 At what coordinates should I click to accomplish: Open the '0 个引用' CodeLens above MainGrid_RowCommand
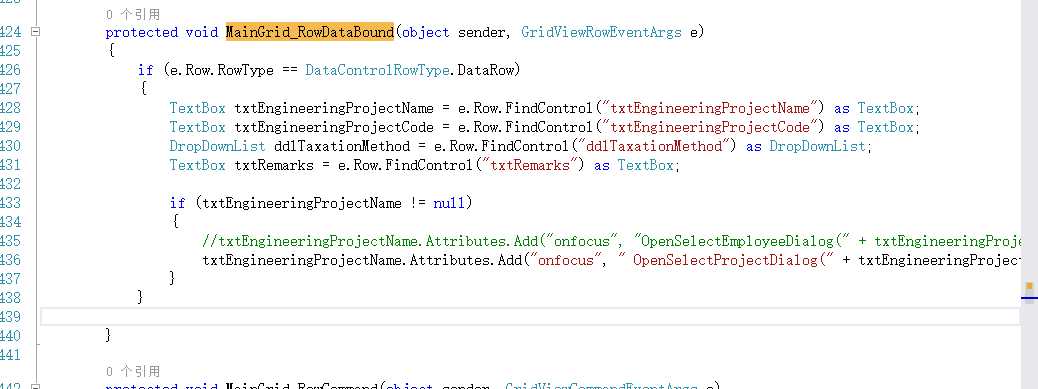point(132,371)
